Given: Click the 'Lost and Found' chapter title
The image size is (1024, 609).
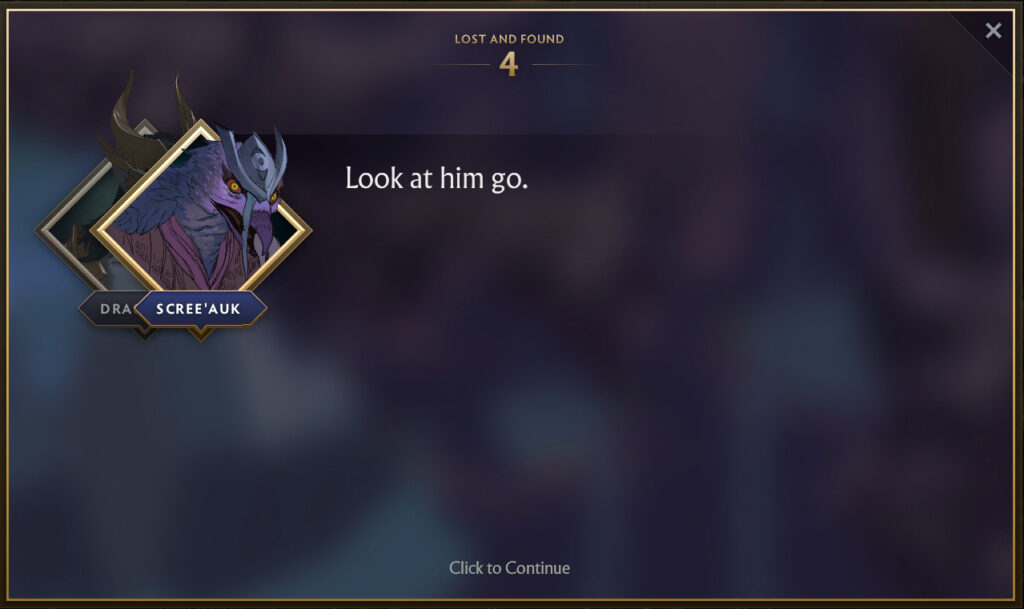Looking at the screenshot, I should (x=509, y=39).
